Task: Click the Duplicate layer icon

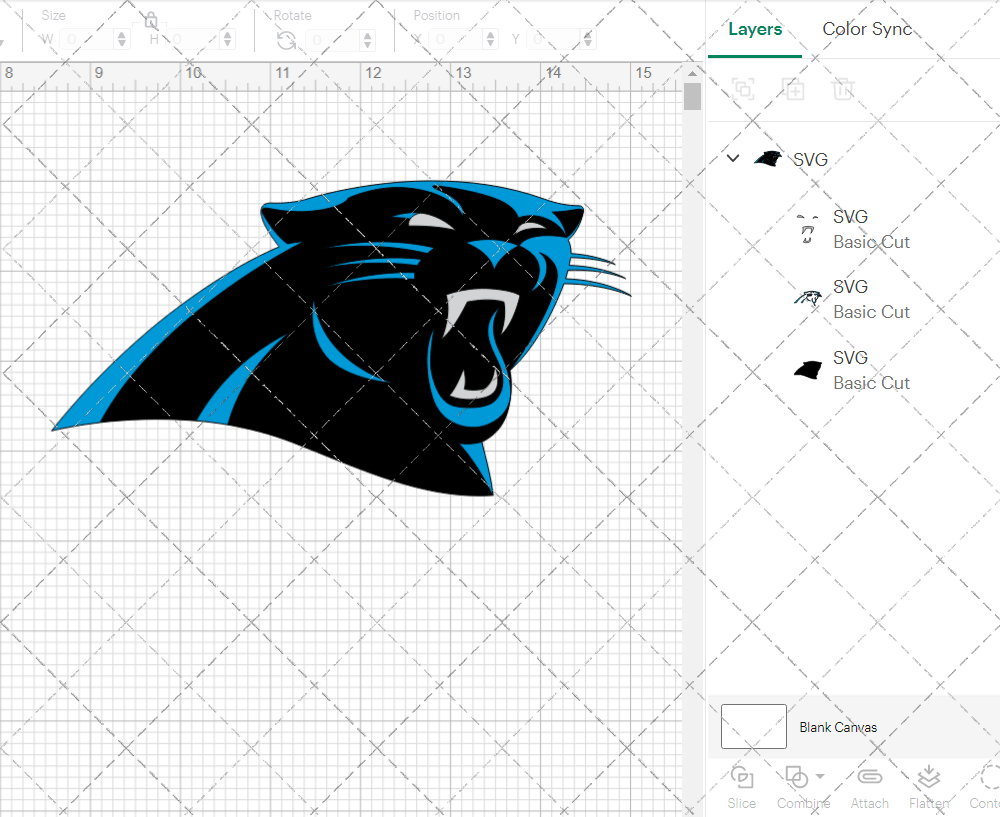Action: point(793,89)
